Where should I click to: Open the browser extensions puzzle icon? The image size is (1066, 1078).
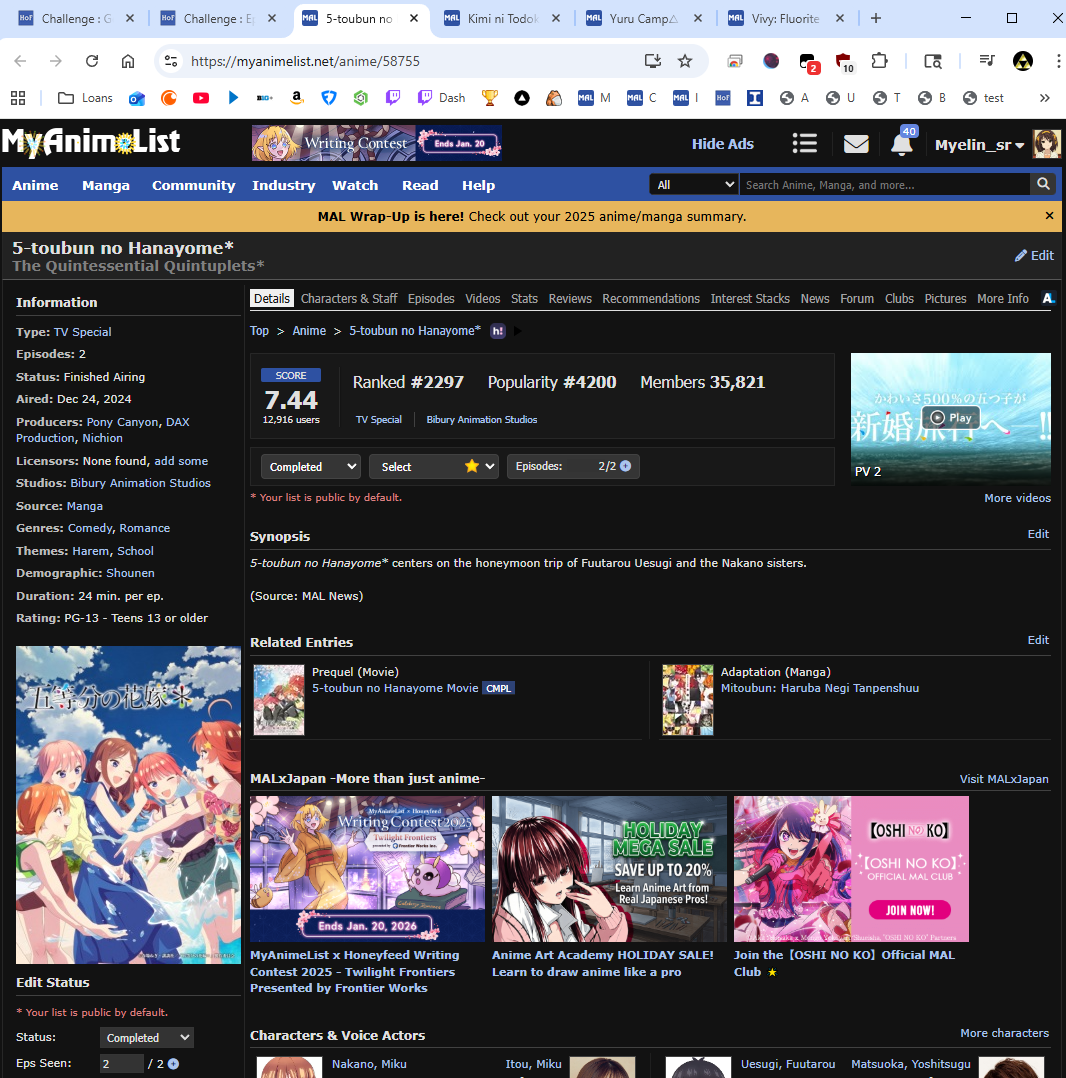tap(879, 61)
